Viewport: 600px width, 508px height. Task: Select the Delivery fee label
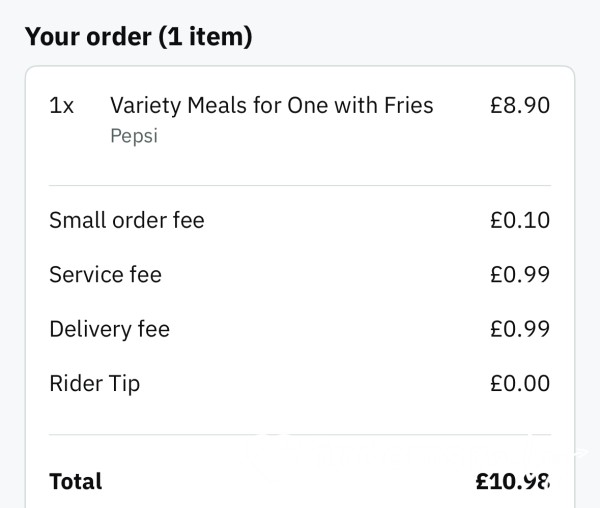pos(109,329)
